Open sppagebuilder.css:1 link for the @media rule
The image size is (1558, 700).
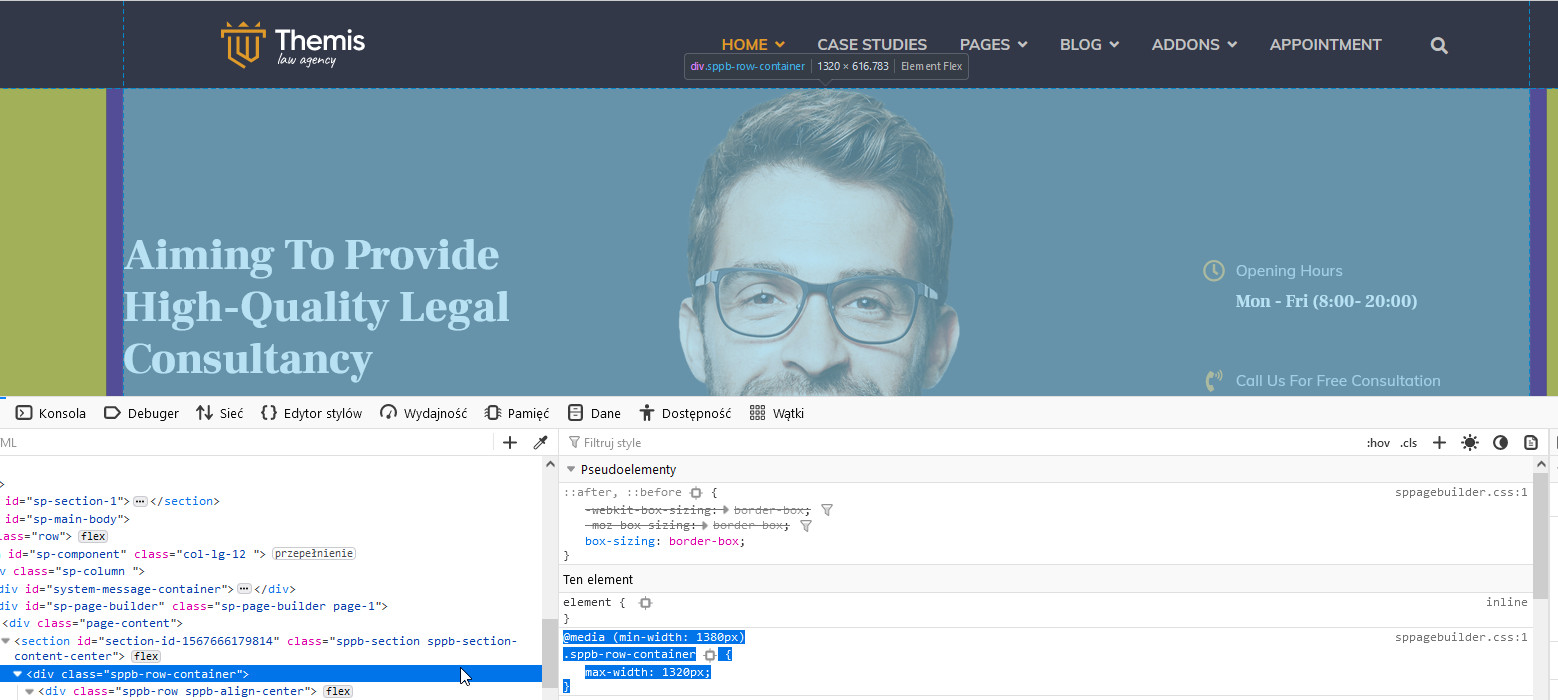pos(1461,637)
